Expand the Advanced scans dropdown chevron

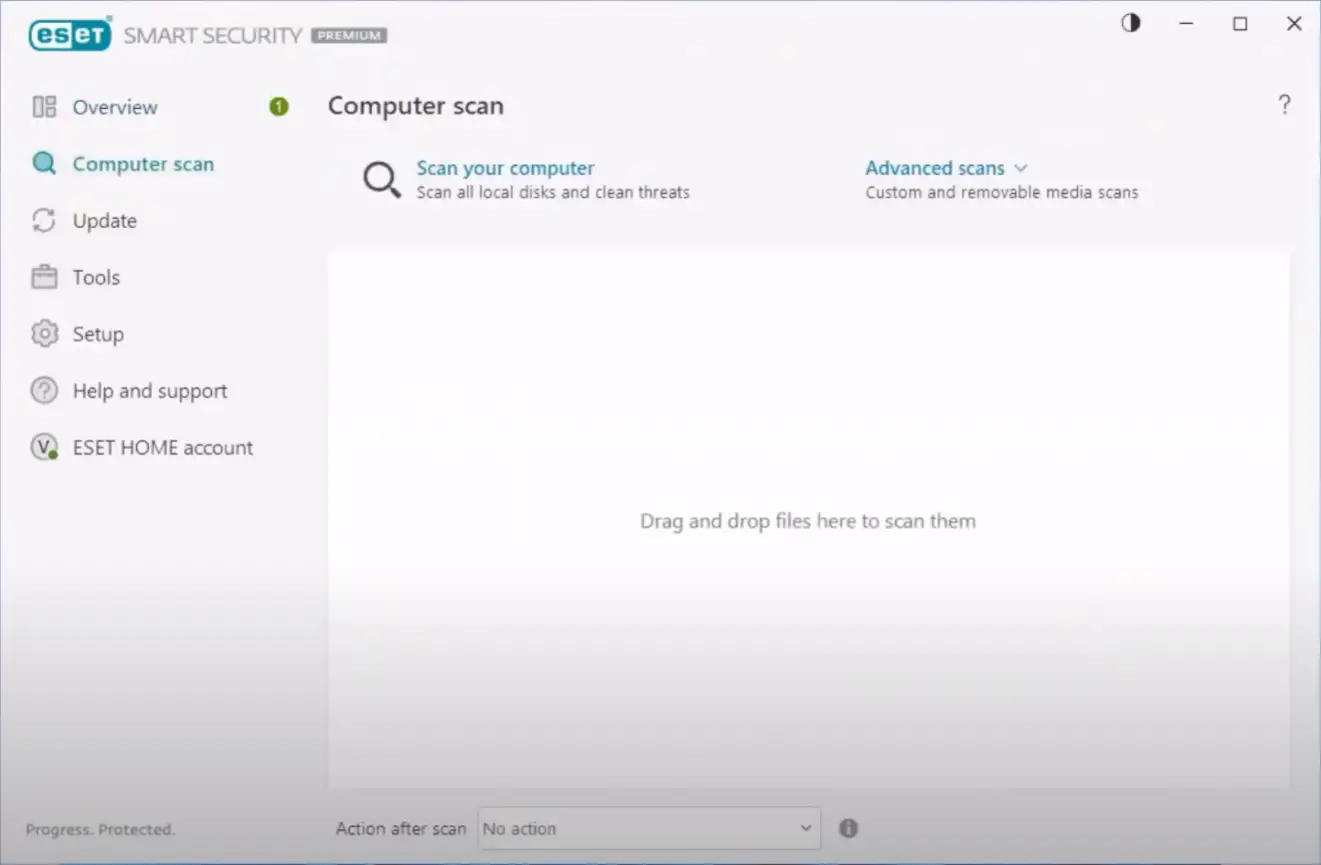point(1020,168)
